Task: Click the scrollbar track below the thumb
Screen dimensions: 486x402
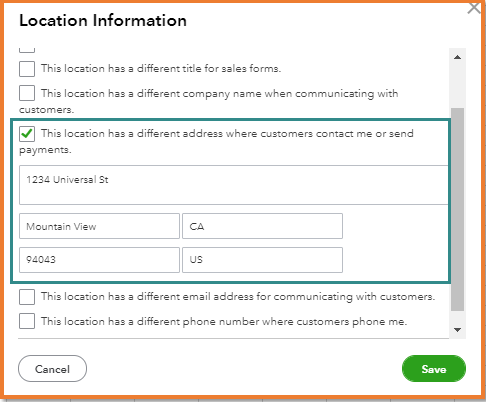Action: pos(457,317)
